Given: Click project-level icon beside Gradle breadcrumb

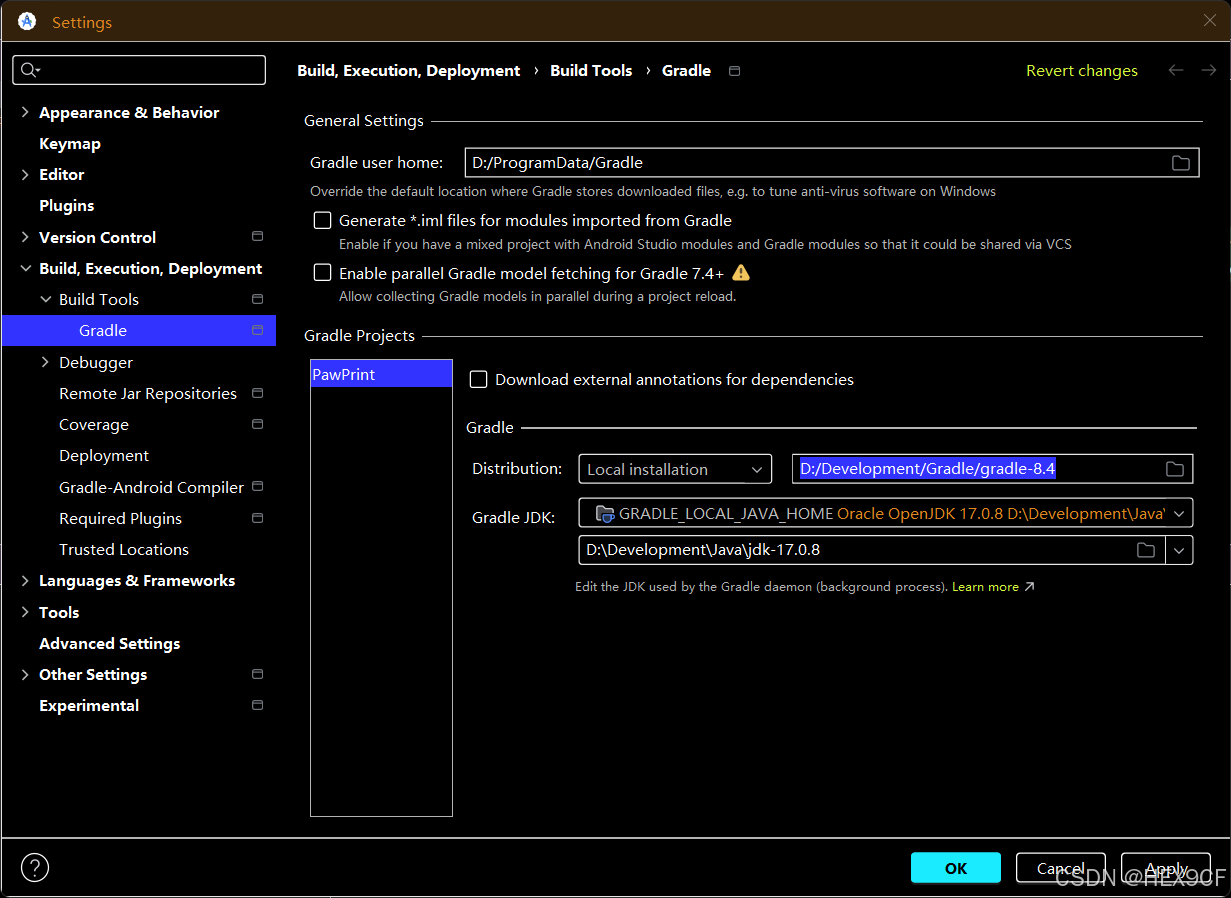Looking at the screenshot, I should [x=735, y=71].
